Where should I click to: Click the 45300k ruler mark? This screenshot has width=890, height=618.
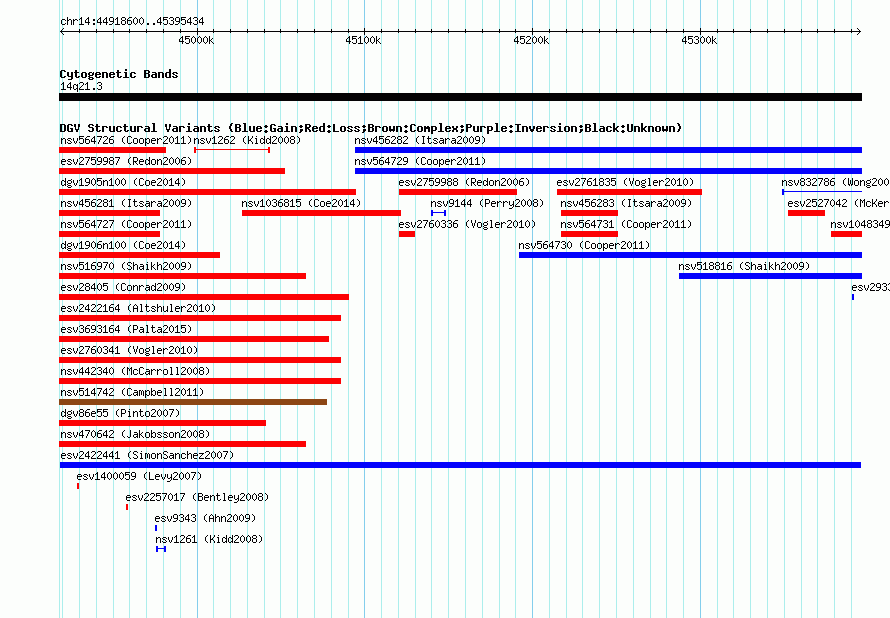699,40
